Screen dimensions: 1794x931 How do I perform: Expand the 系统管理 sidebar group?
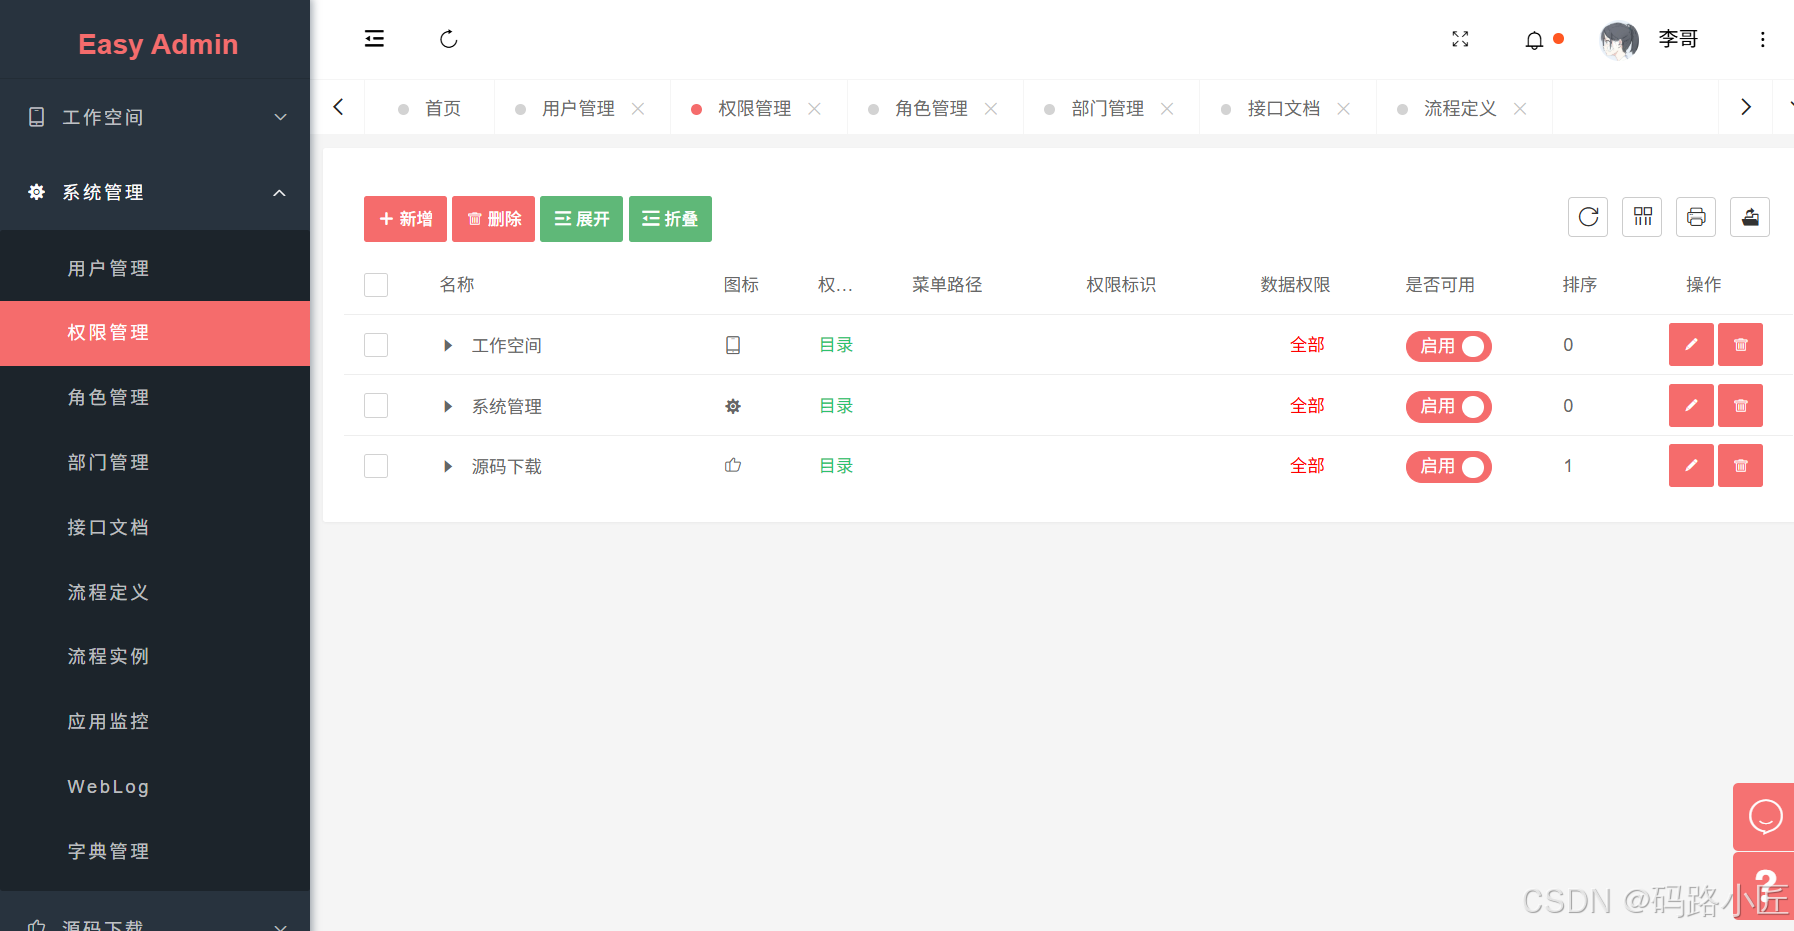tap(154, 192)
